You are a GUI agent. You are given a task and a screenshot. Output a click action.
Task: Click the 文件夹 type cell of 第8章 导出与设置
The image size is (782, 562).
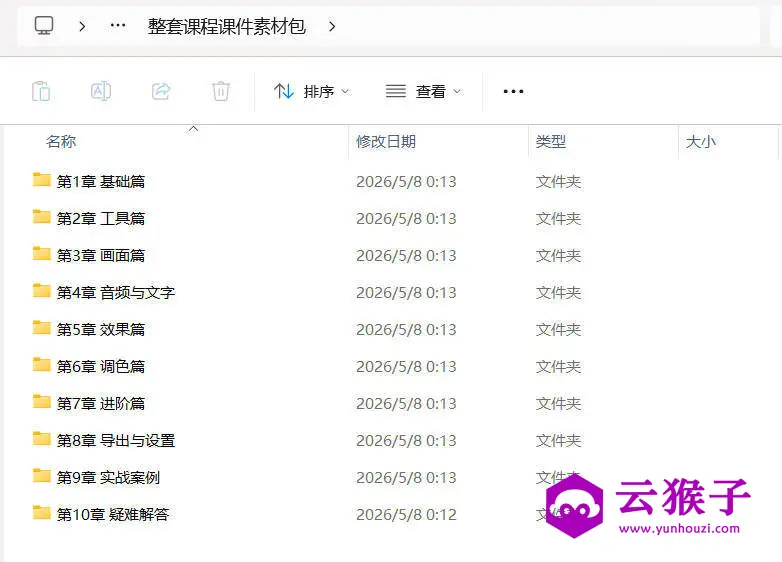(558, 440)
